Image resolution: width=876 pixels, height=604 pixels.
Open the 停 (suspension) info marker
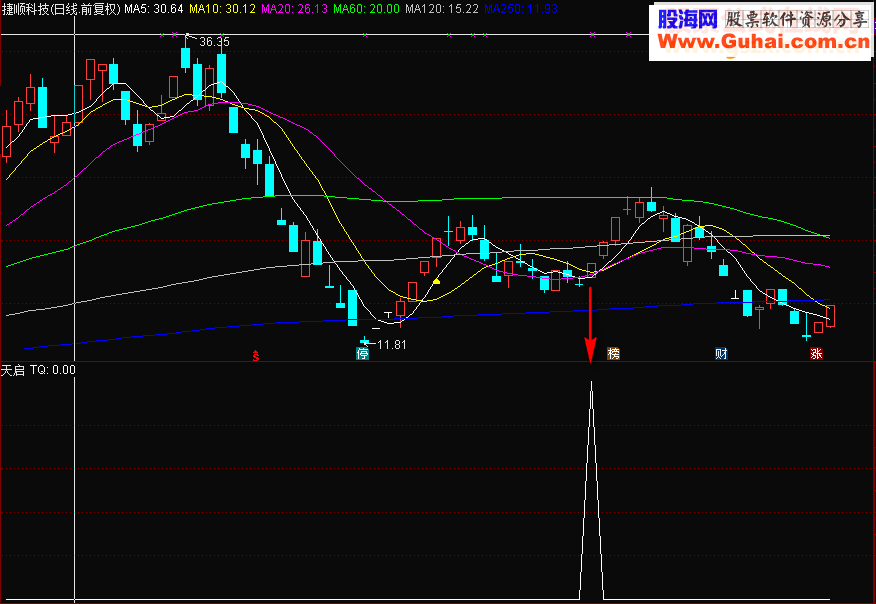pyautogui.click(x=363, y=353)
